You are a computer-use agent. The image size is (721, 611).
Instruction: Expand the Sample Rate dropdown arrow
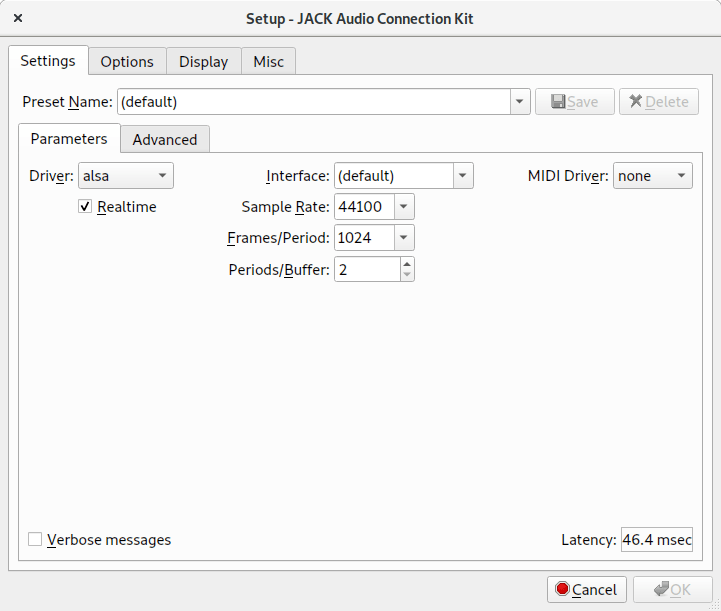(404, 206)
